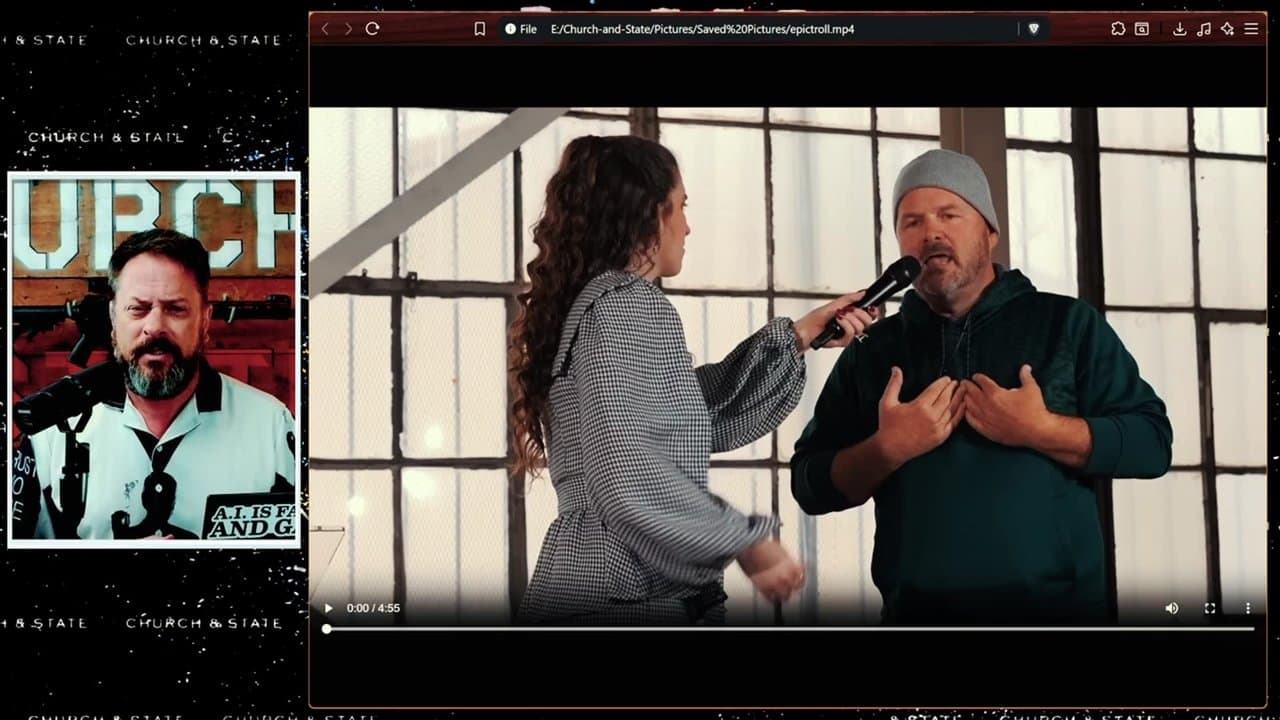Go forward with the browser forward arrow
Screen dimensions: 1280x720
click(x=348, y=29)
